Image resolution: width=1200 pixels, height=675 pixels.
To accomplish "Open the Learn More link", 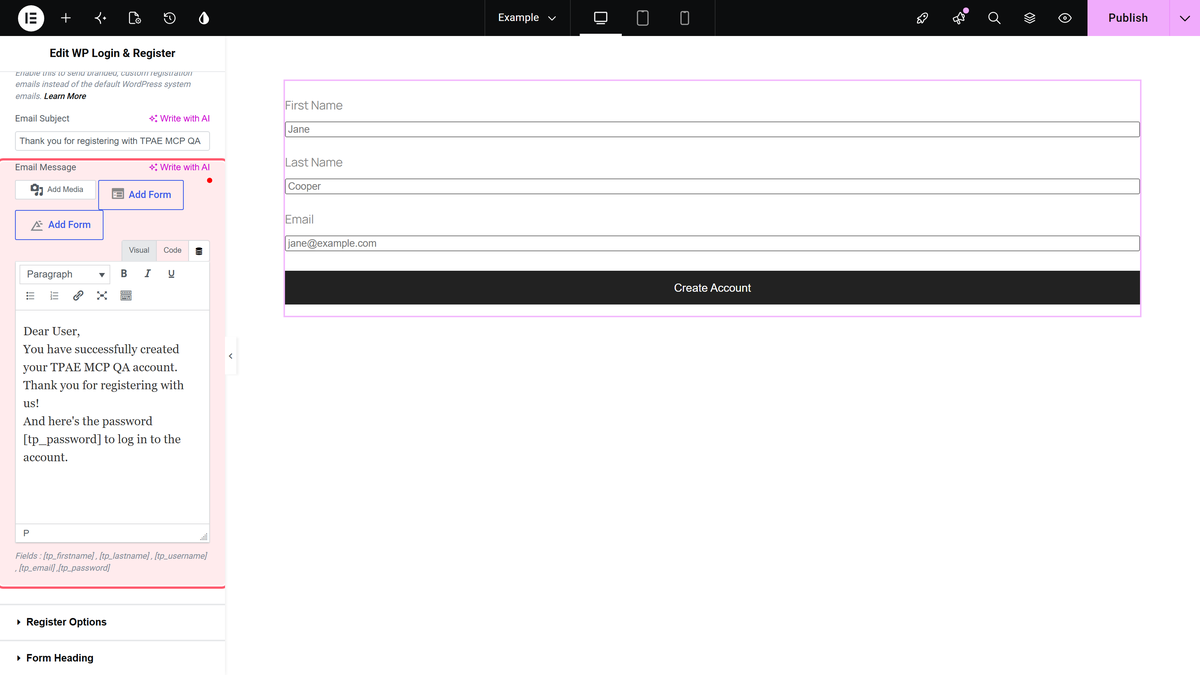I will (x=65, y=96).
